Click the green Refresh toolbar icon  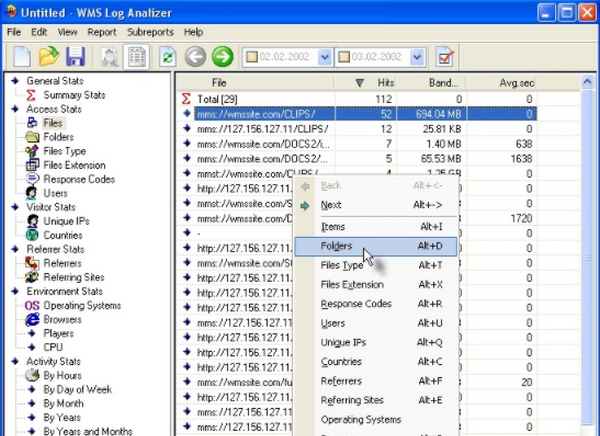click(168, 57)
